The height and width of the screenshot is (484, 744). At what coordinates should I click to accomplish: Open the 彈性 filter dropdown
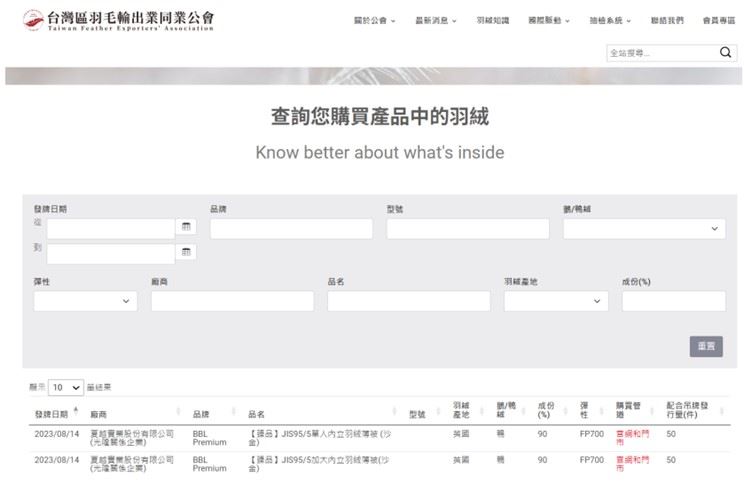point(85,301)
